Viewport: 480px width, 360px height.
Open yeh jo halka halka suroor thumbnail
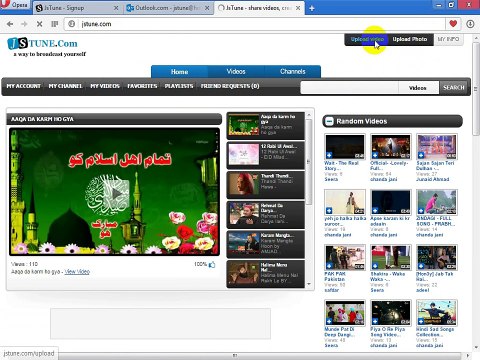[x=345, y=202]
